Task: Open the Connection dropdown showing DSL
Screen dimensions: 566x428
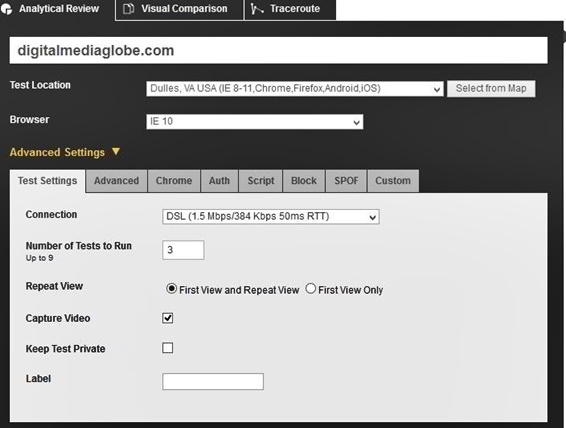Action: coord(270,217)
